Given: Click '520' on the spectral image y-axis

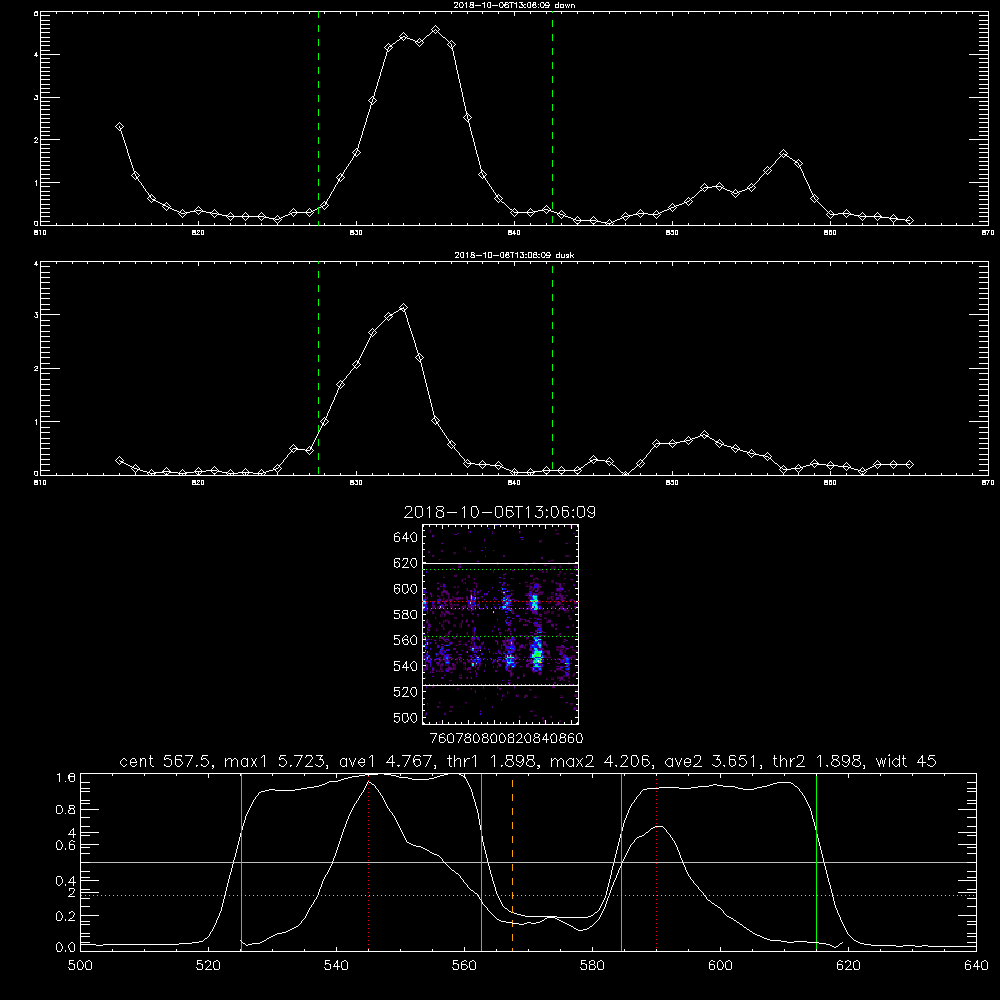Looking at the screenshot, I should point(405,692).
